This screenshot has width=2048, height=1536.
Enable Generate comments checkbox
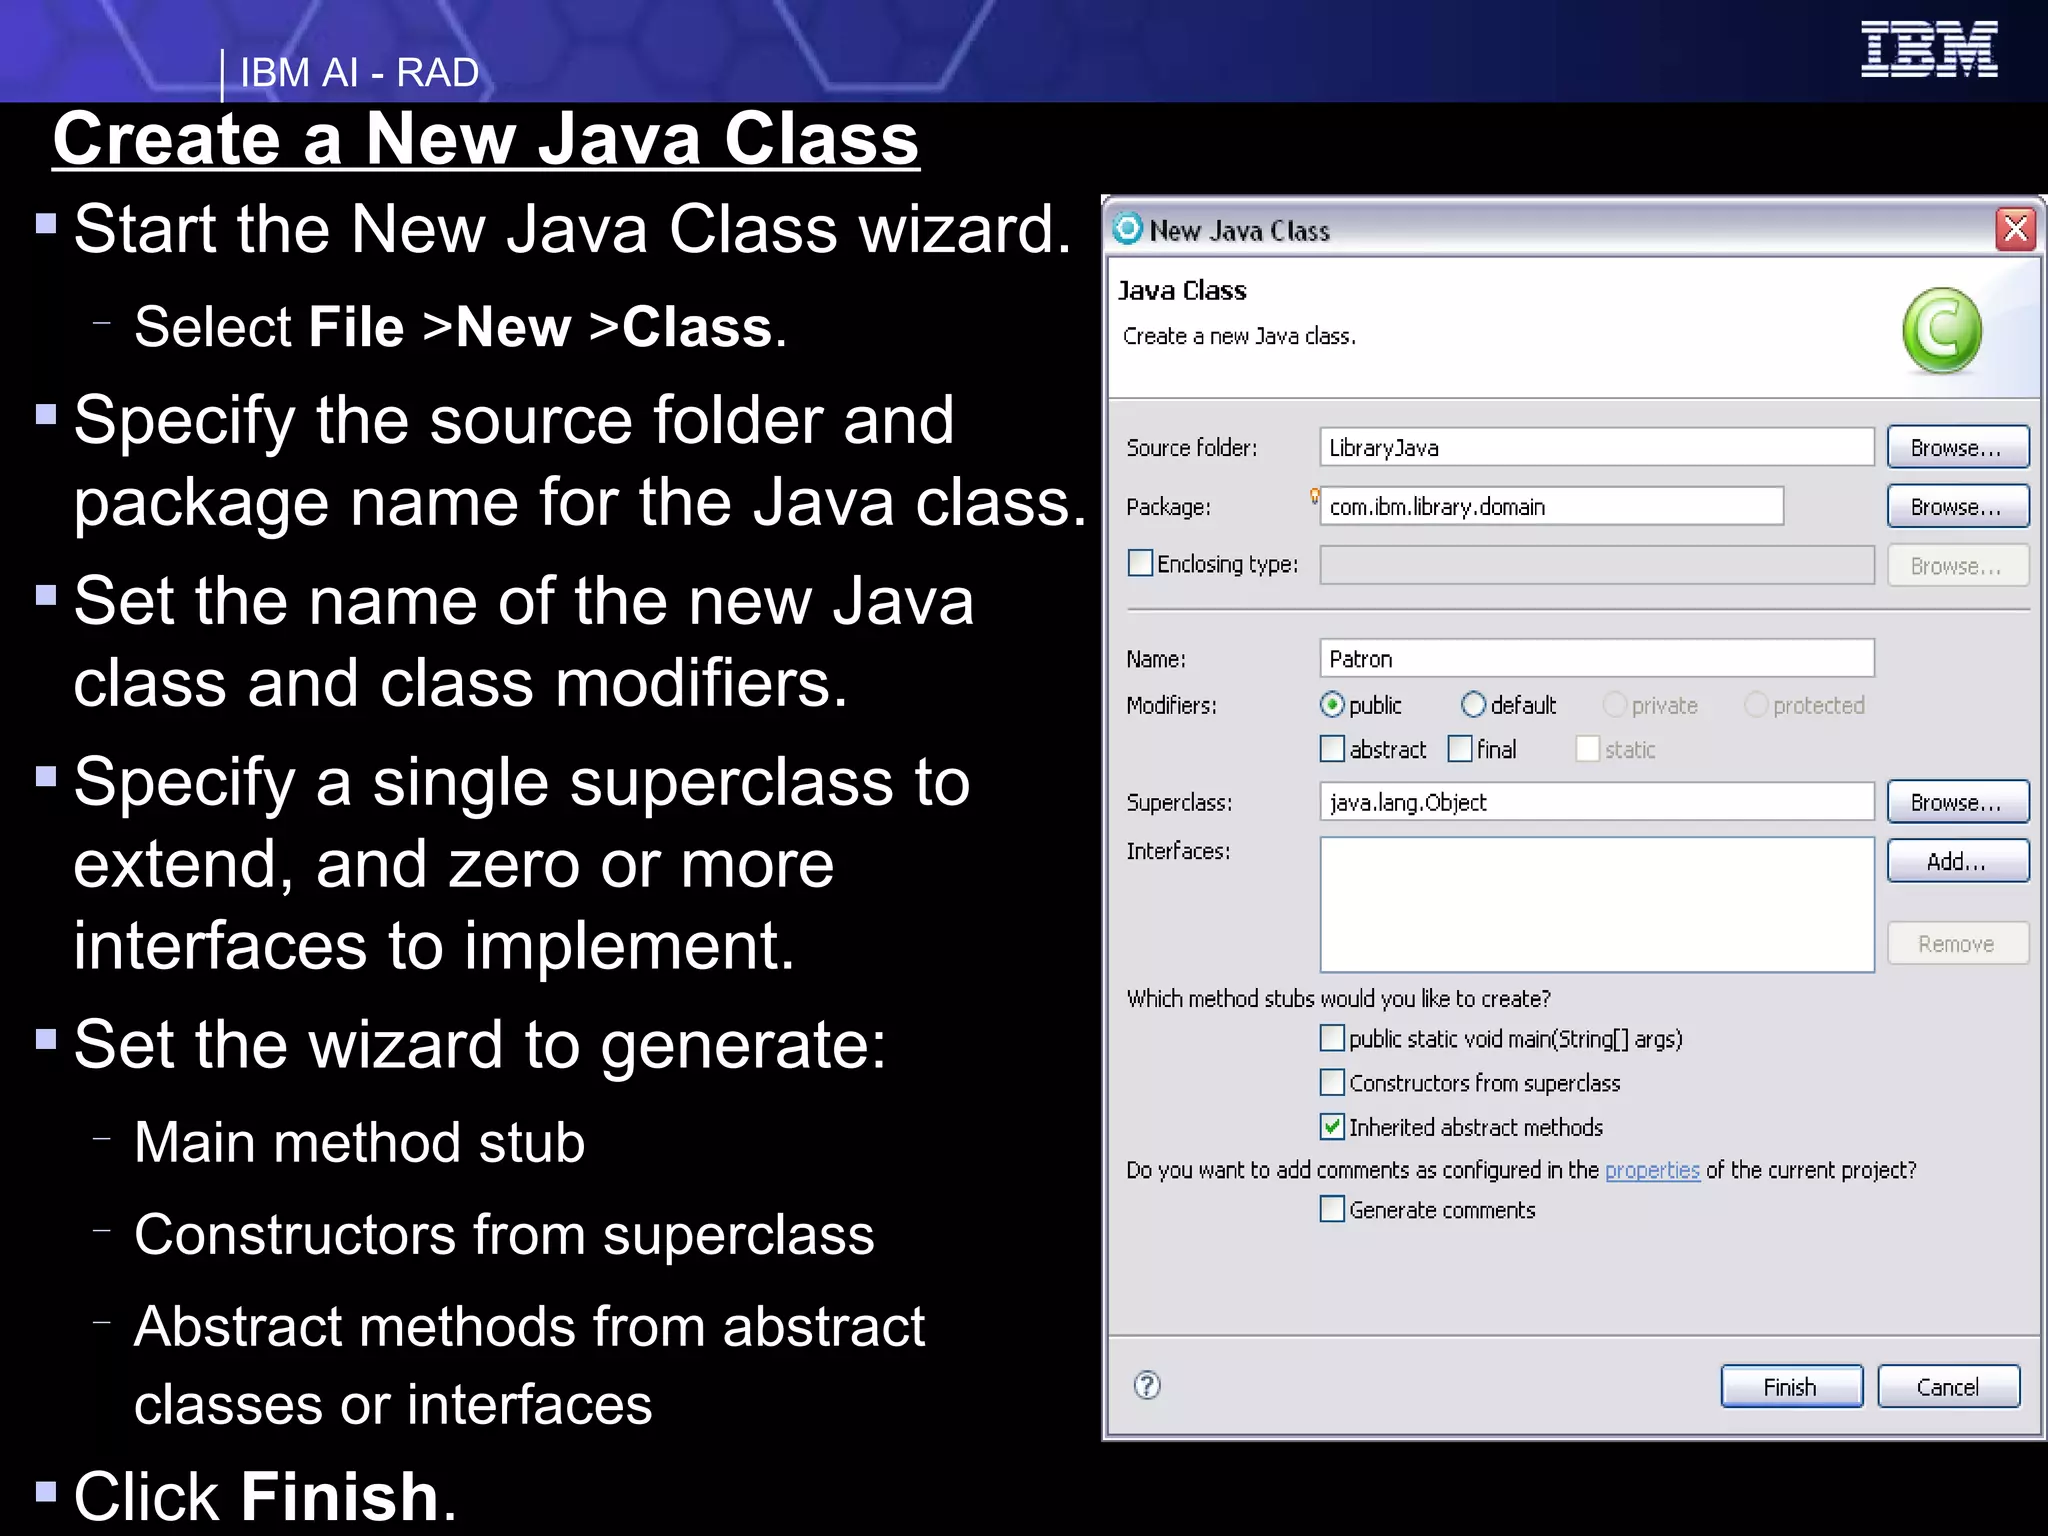pos(1332,1209)
